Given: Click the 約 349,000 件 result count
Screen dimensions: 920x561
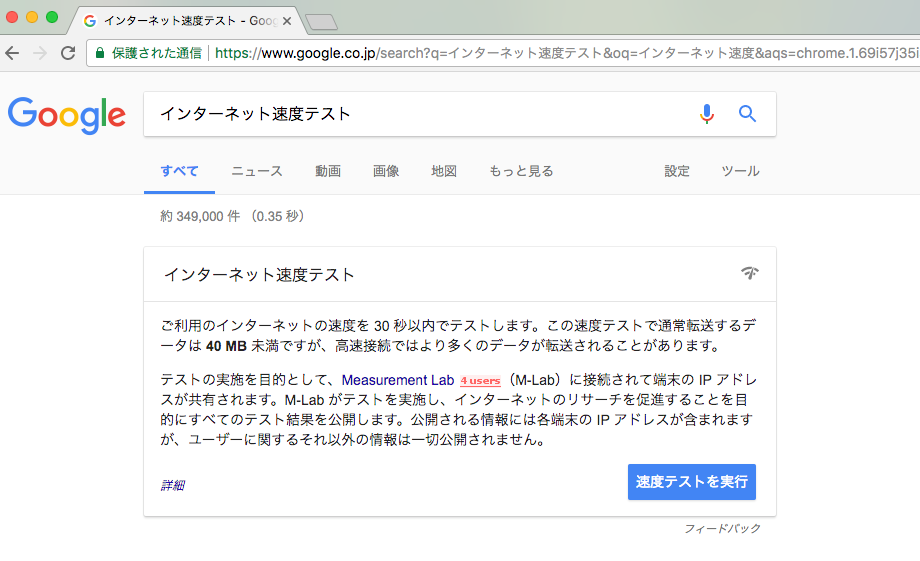Looking at the screenshot, I should 200,217.
